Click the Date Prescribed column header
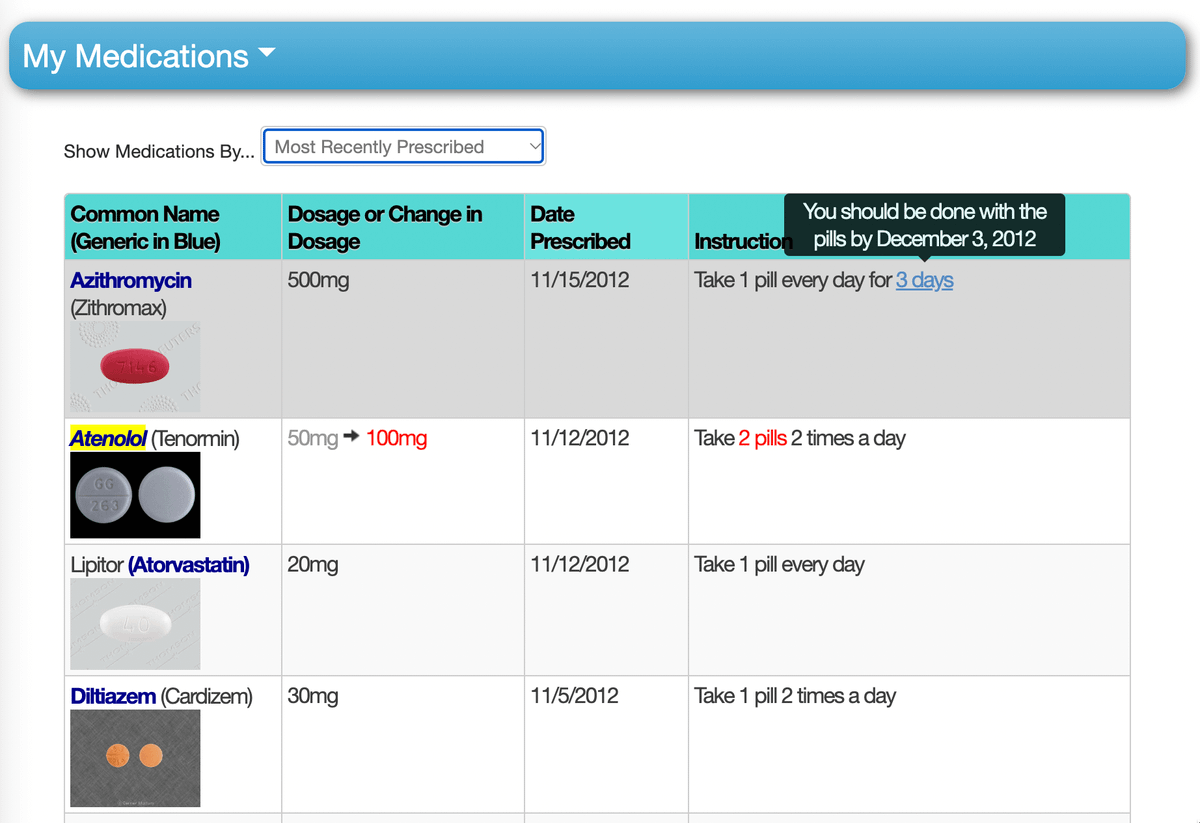This screenshot has width=1200, height=823. [x=580, y=227]
